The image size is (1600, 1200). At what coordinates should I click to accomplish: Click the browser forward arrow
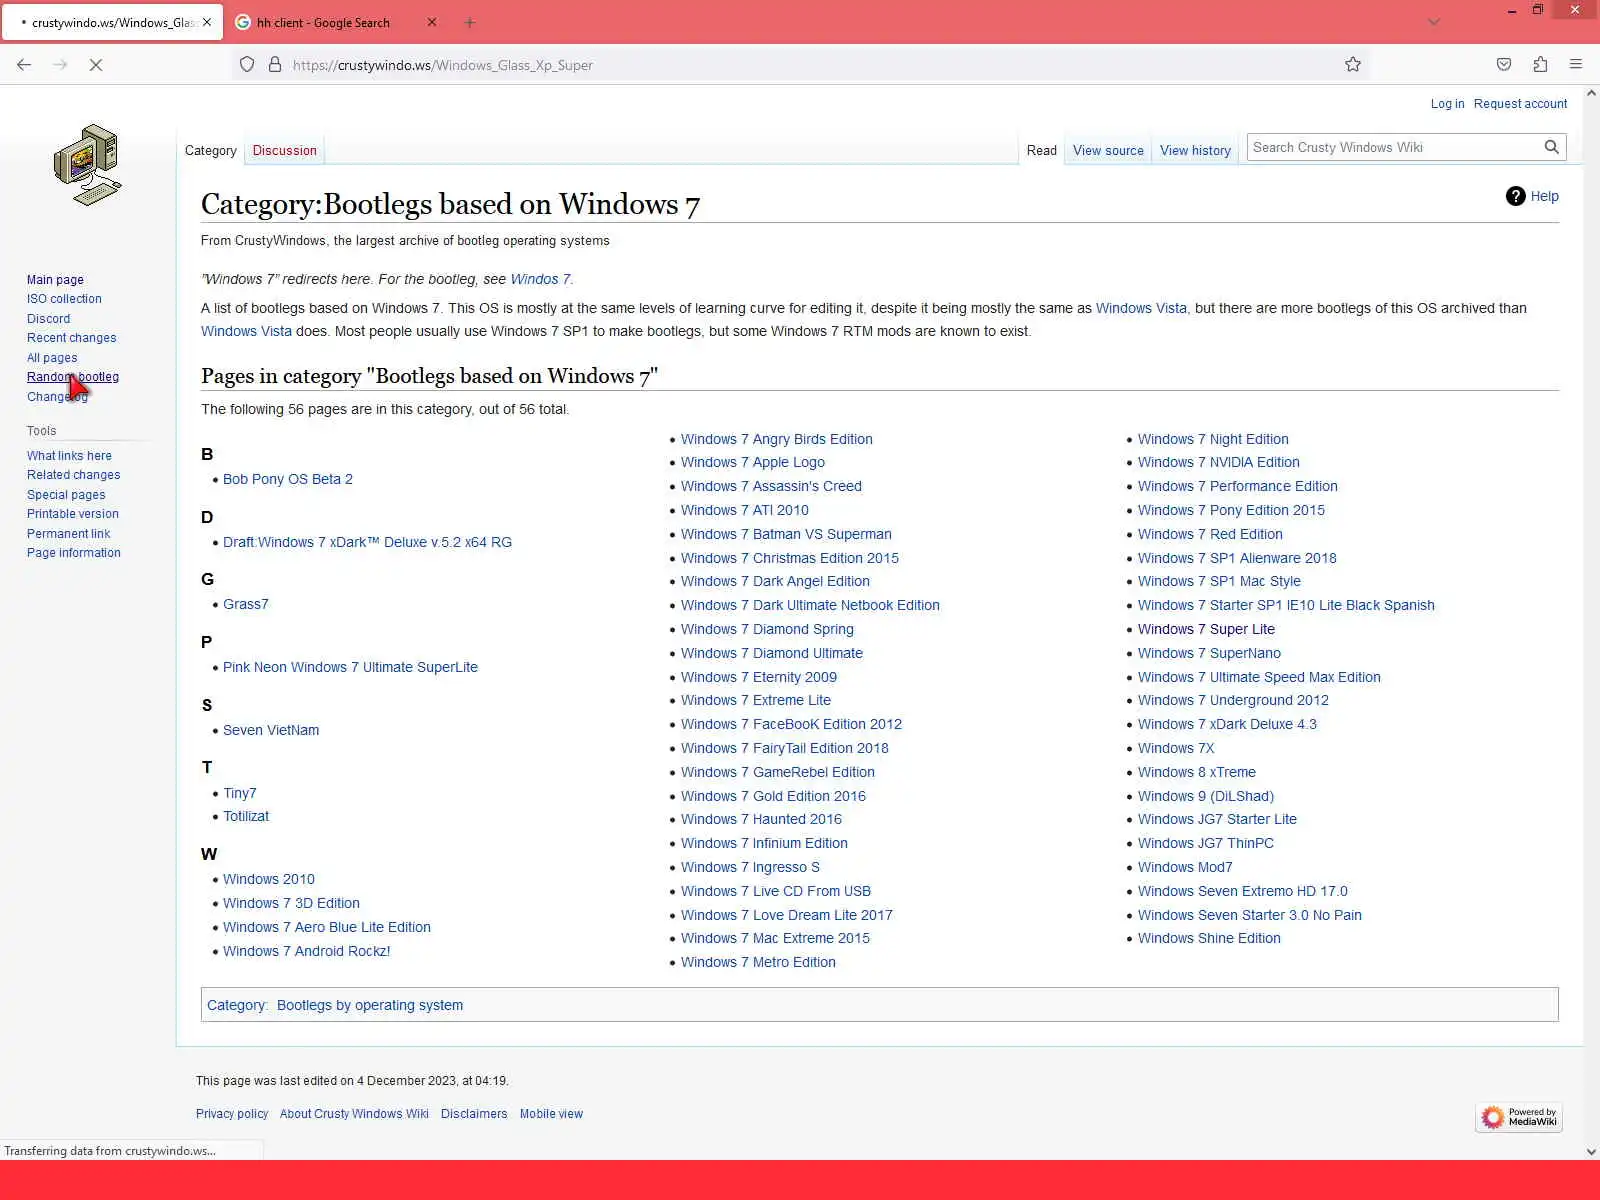60,65
